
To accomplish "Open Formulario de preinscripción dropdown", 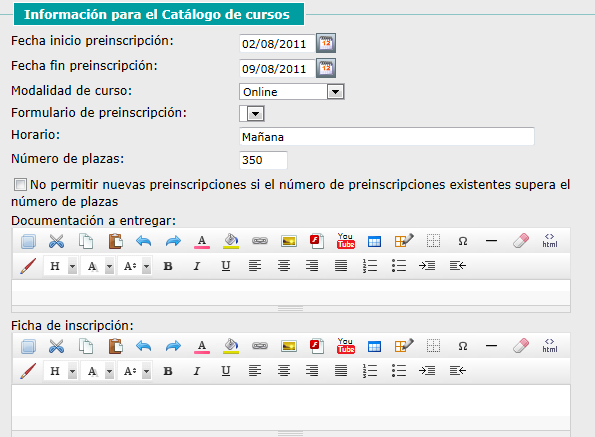I will (252, 113).
